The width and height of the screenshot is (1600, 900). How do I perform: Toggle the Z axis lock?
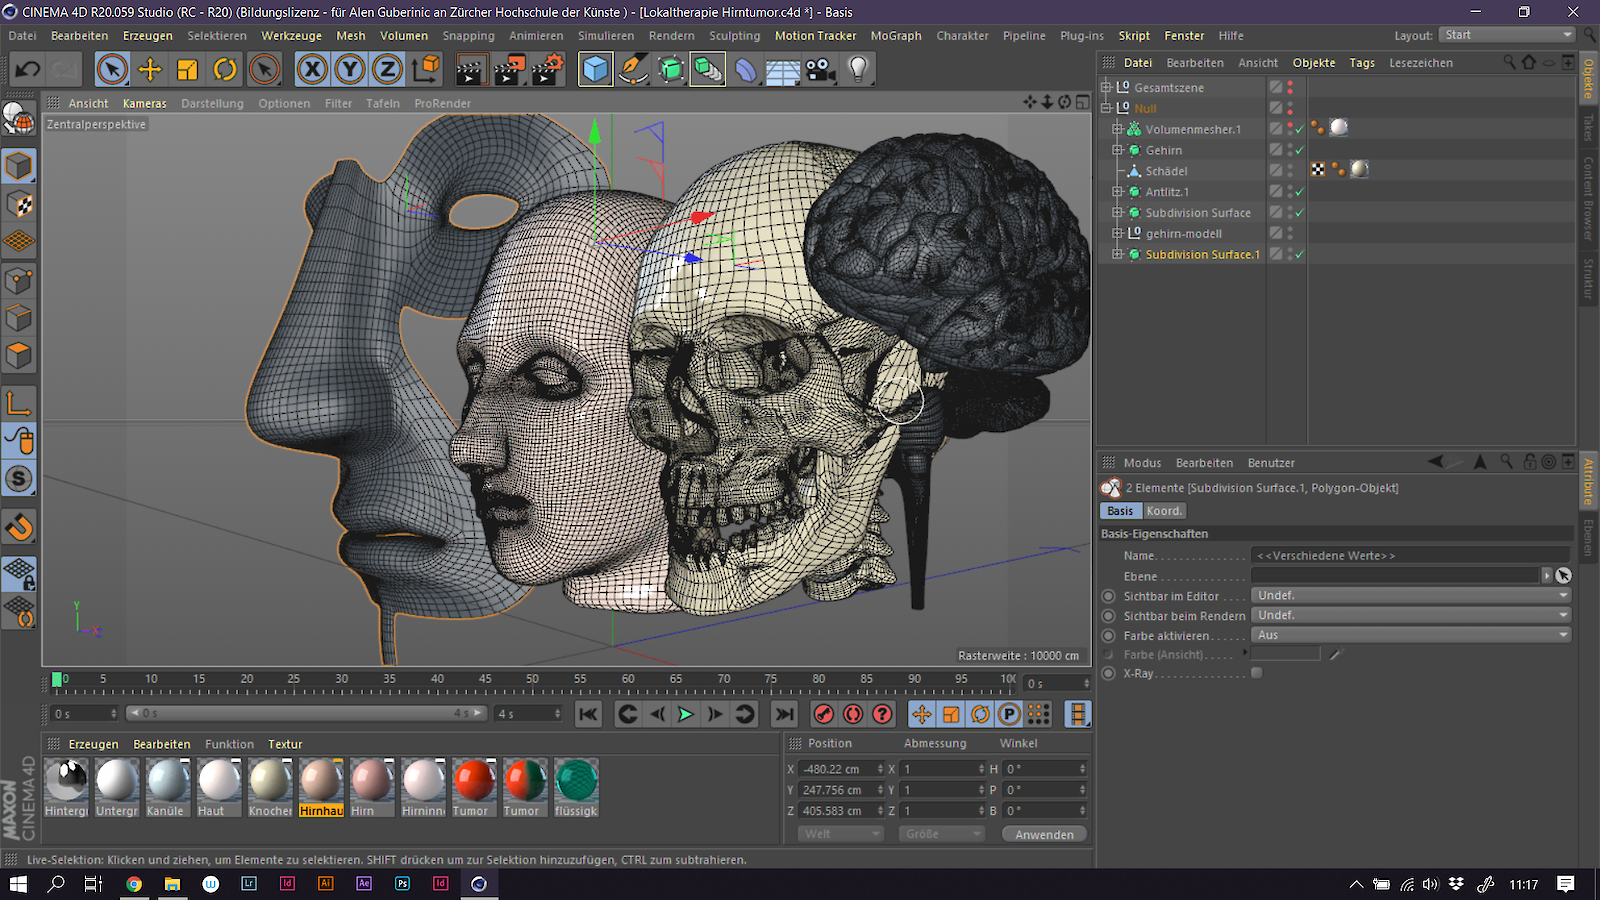pyautogui.click(x=385, y=69)
